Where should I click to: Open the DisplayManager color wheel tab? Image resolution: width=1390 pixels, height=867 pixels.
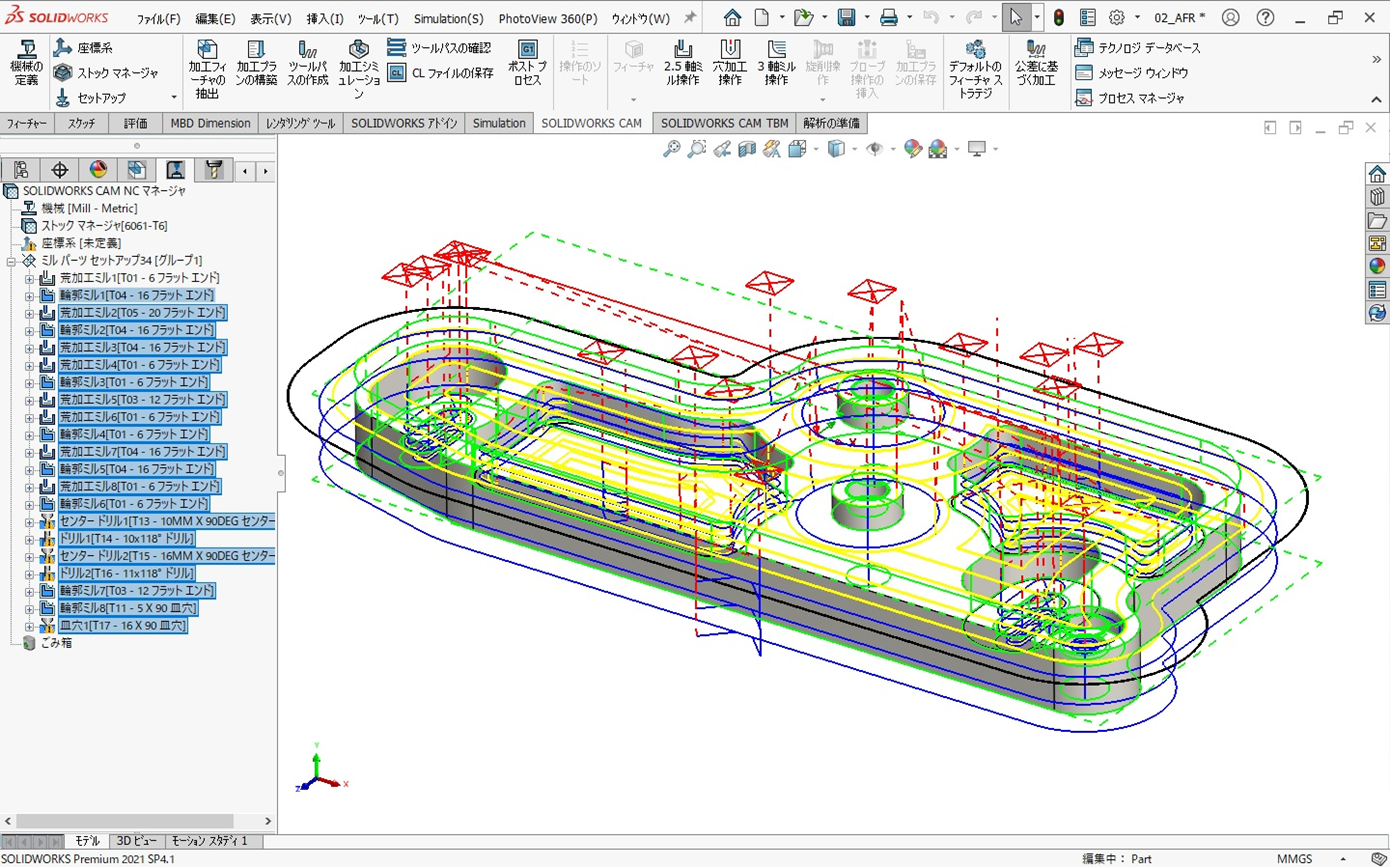coord(98,169)
